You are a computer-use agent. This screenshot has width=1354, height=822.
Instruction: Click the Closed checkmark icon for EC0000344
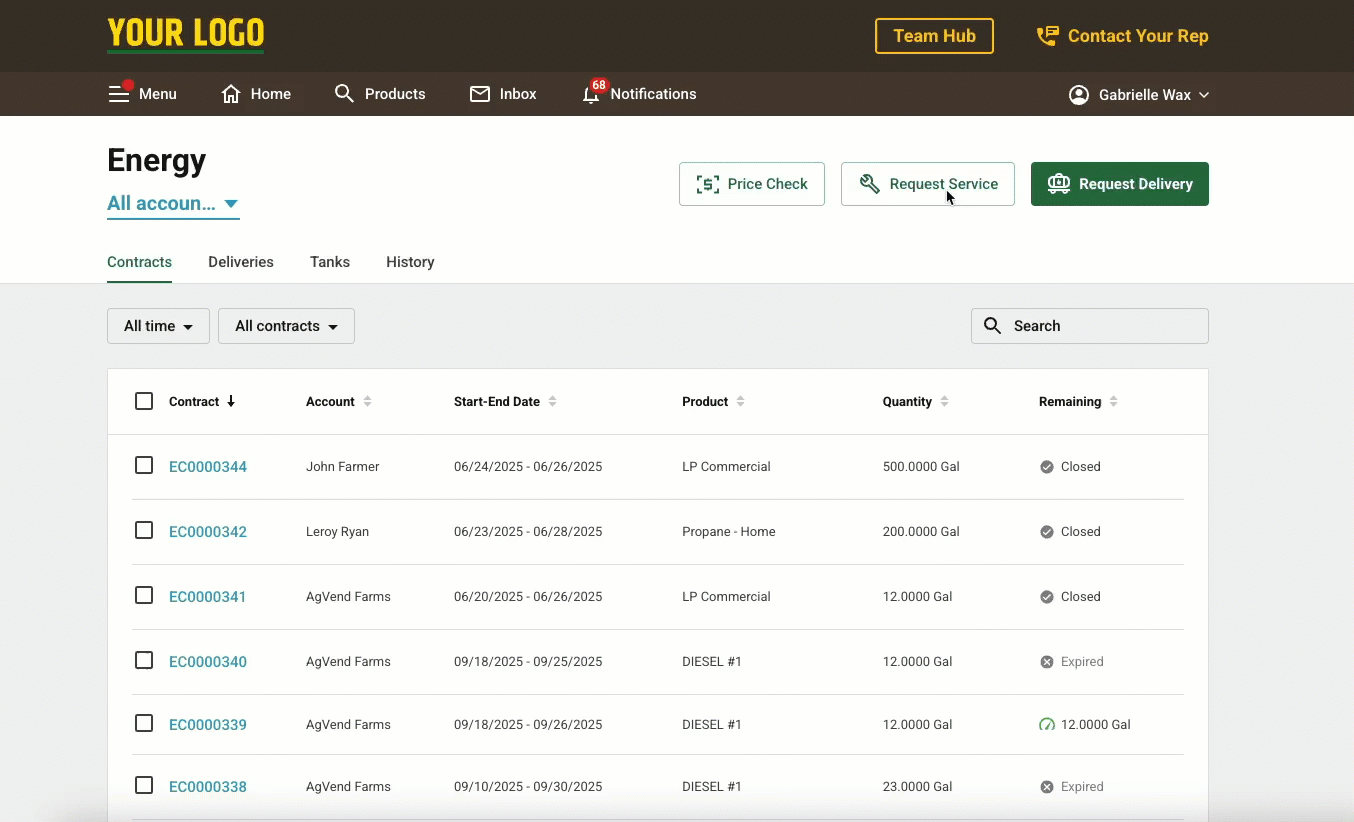[1047, 467]
